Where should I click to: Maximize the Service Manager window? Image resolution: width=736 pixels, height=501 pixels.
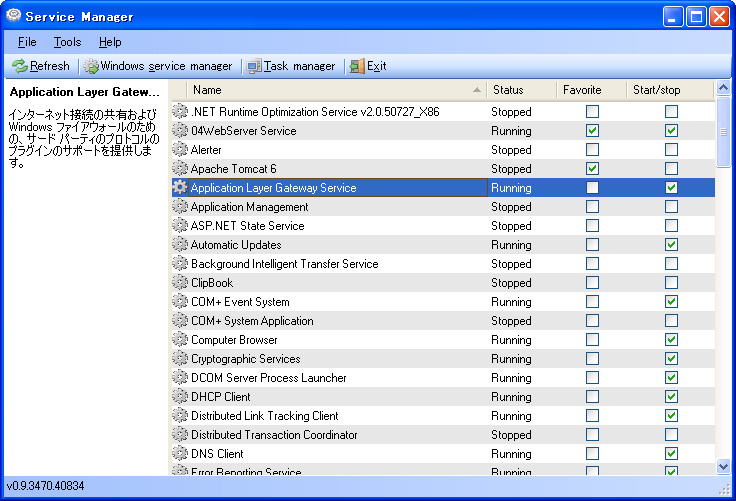[x=696, y=17]
